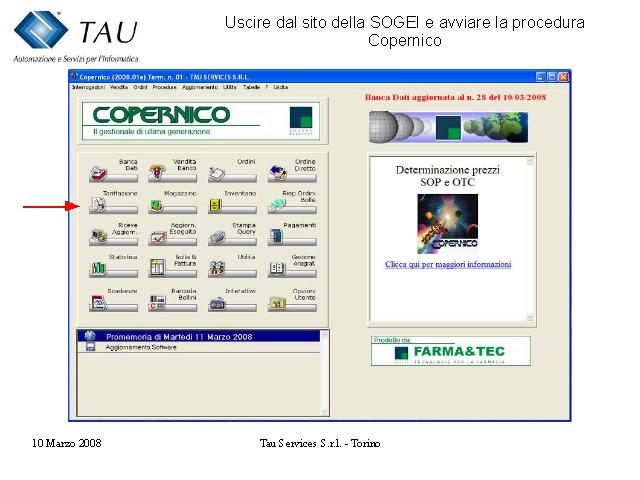Click the Copernico title bar application icon
This screenshot has width=640, height=480.
pyautogui.click(x=74, y=76)
